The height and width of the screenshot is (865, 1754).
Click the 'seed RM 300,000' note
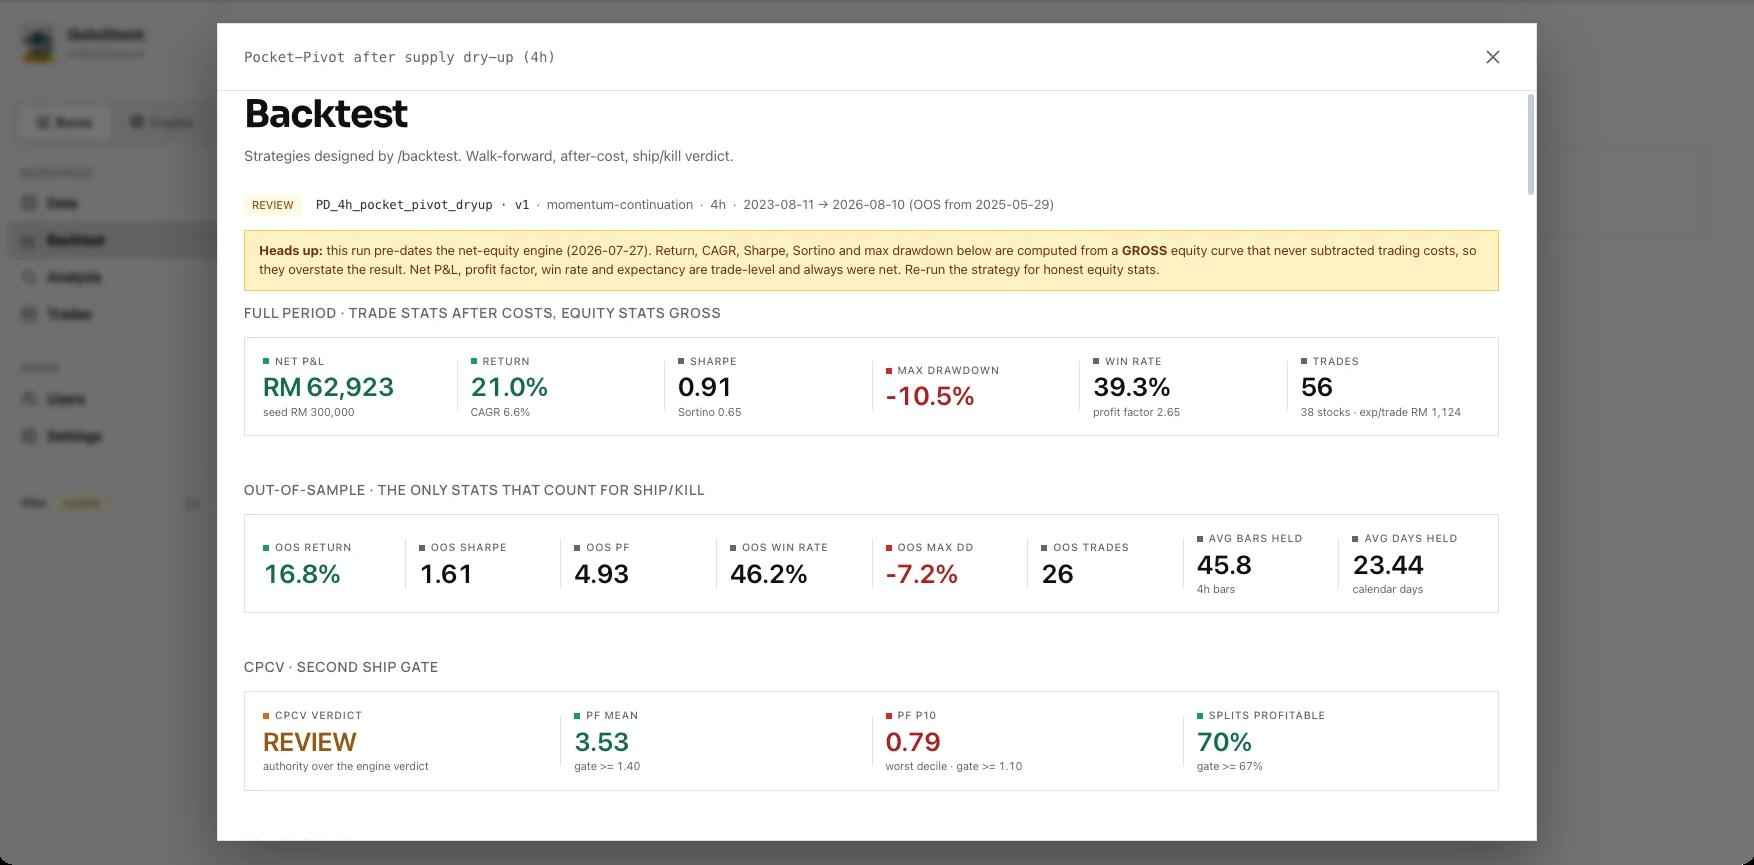pyautogui.click(x=308, y=412)
